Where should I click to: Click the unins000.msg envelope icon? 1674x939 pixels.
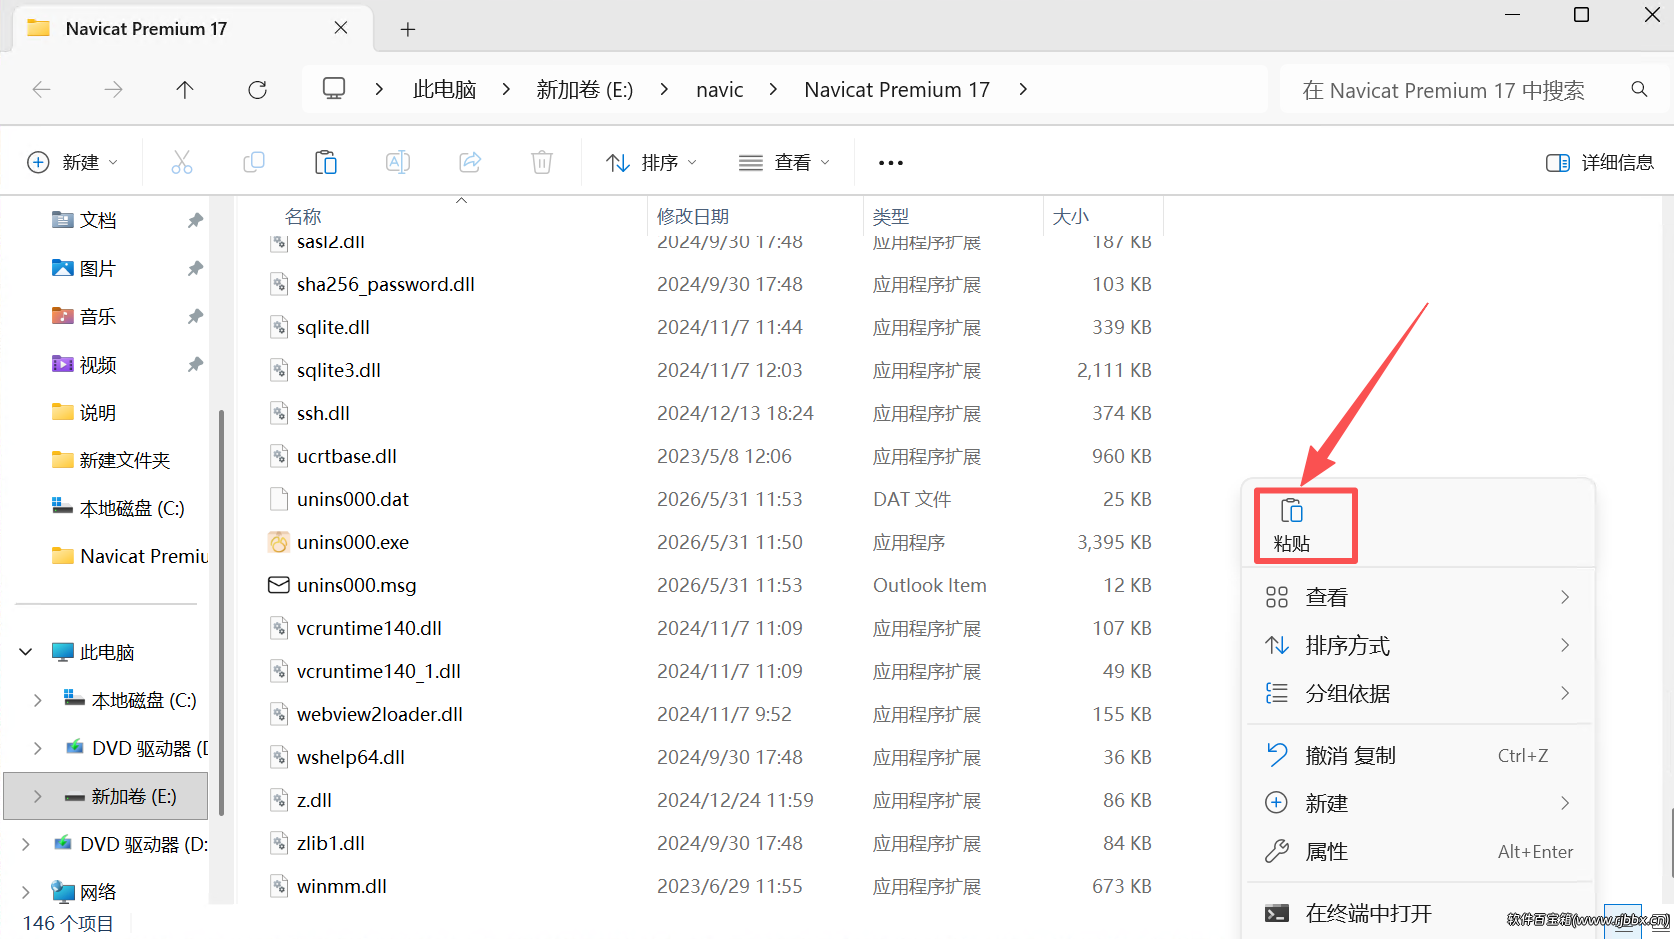279,585
